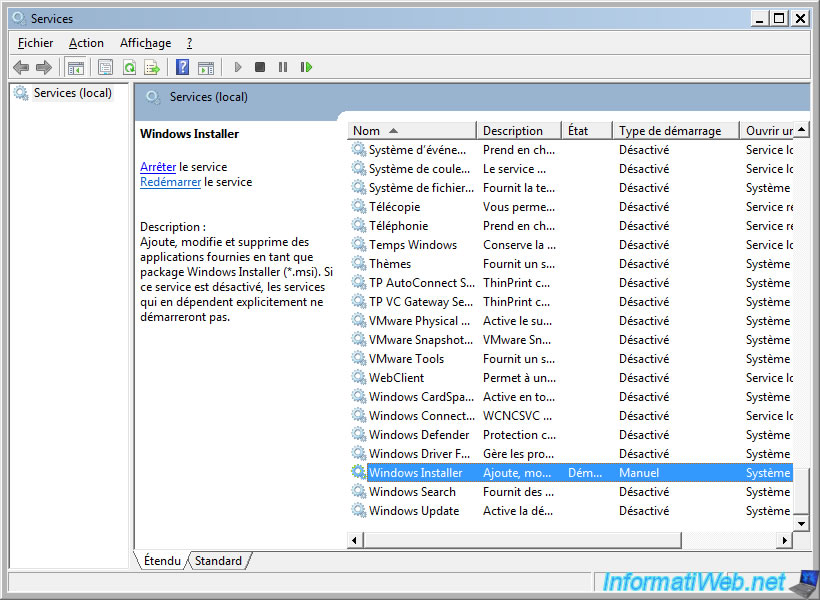Screen dimensions: 820x600
Task: Select the Système d'événe... service row
Action: pyautogui.click(x=571, y=150)
